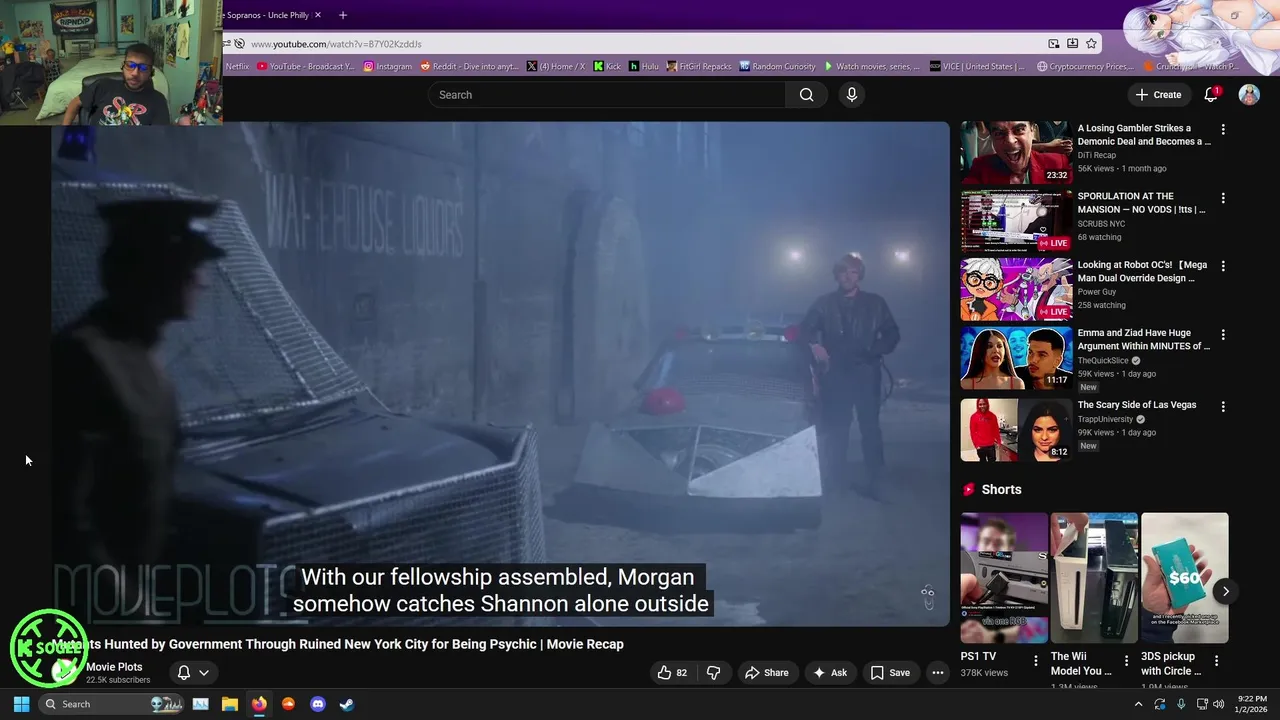Open the picture-in-picture icon in address bar
This screenshot has width=1280, height=720.
pos(1054,44)
